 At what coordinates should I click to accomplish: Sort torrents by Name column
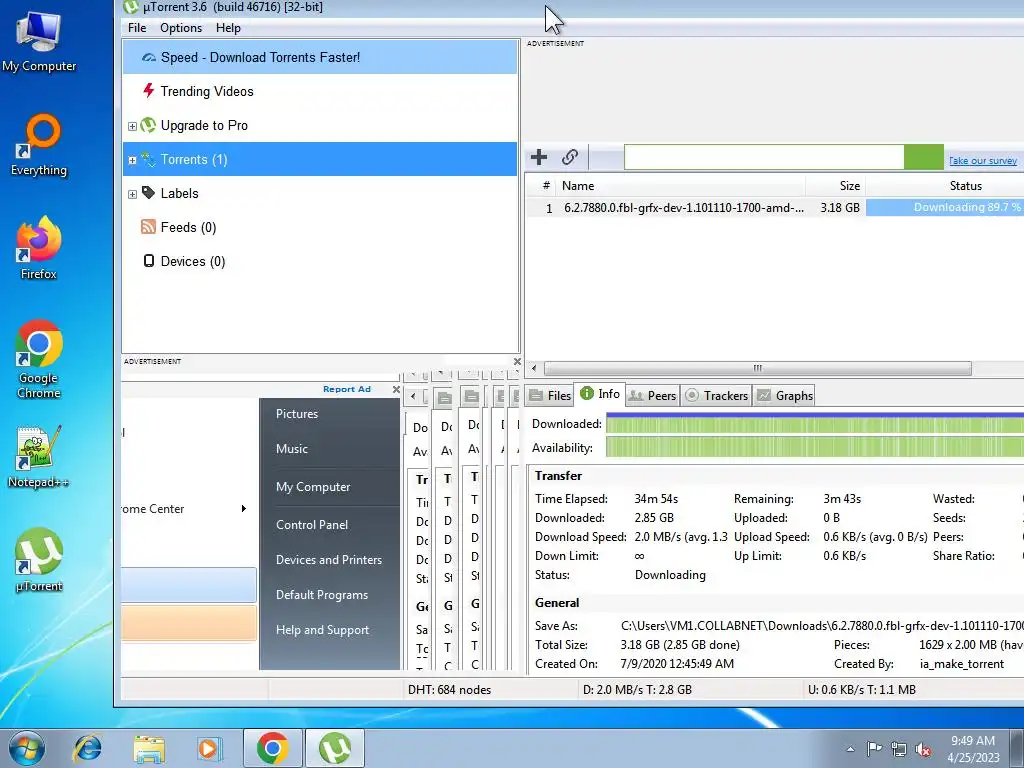(679, 185)
